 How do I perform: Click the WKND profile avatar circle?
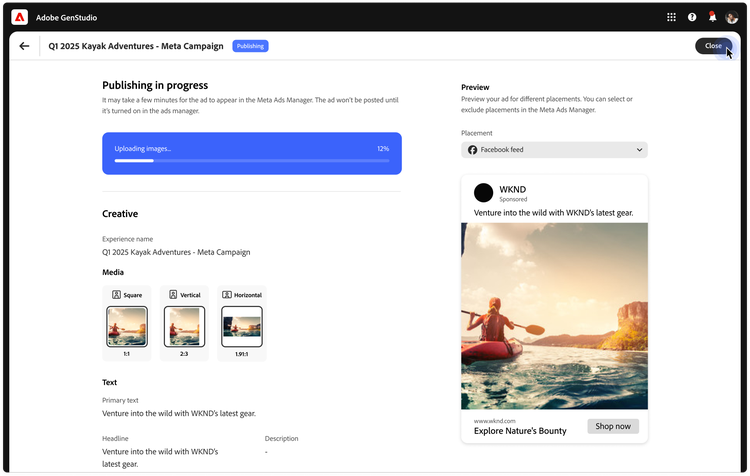pos(484,193)
